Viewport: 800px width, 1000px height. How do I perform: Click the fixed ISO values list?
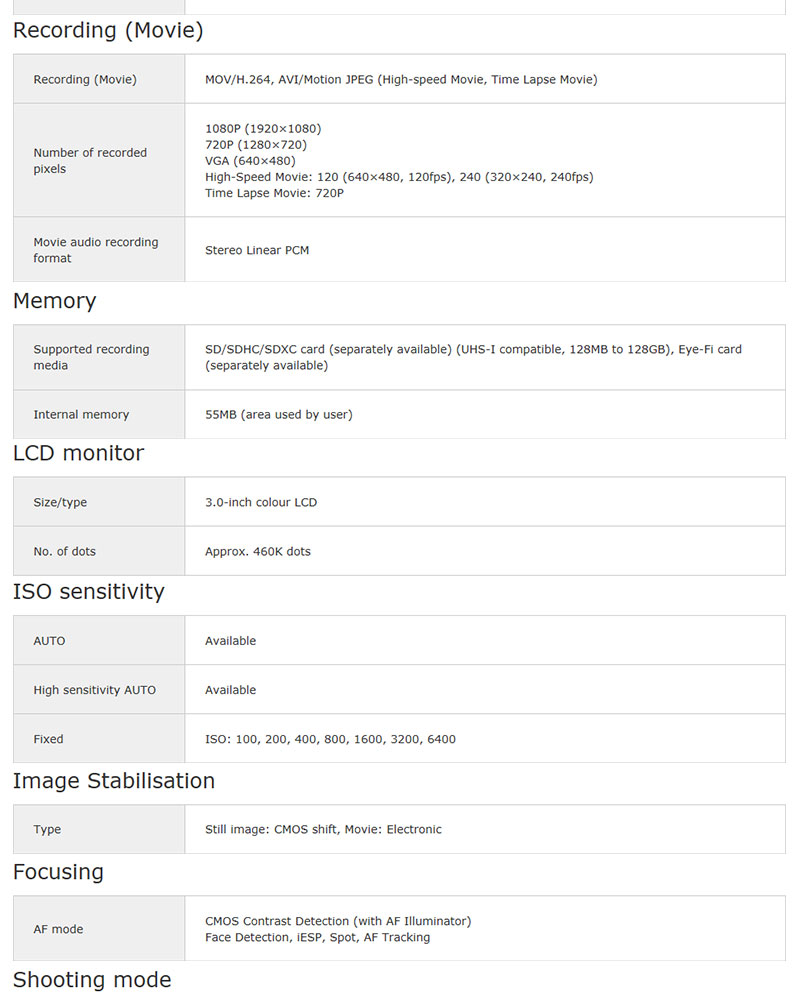pos(330,740)
